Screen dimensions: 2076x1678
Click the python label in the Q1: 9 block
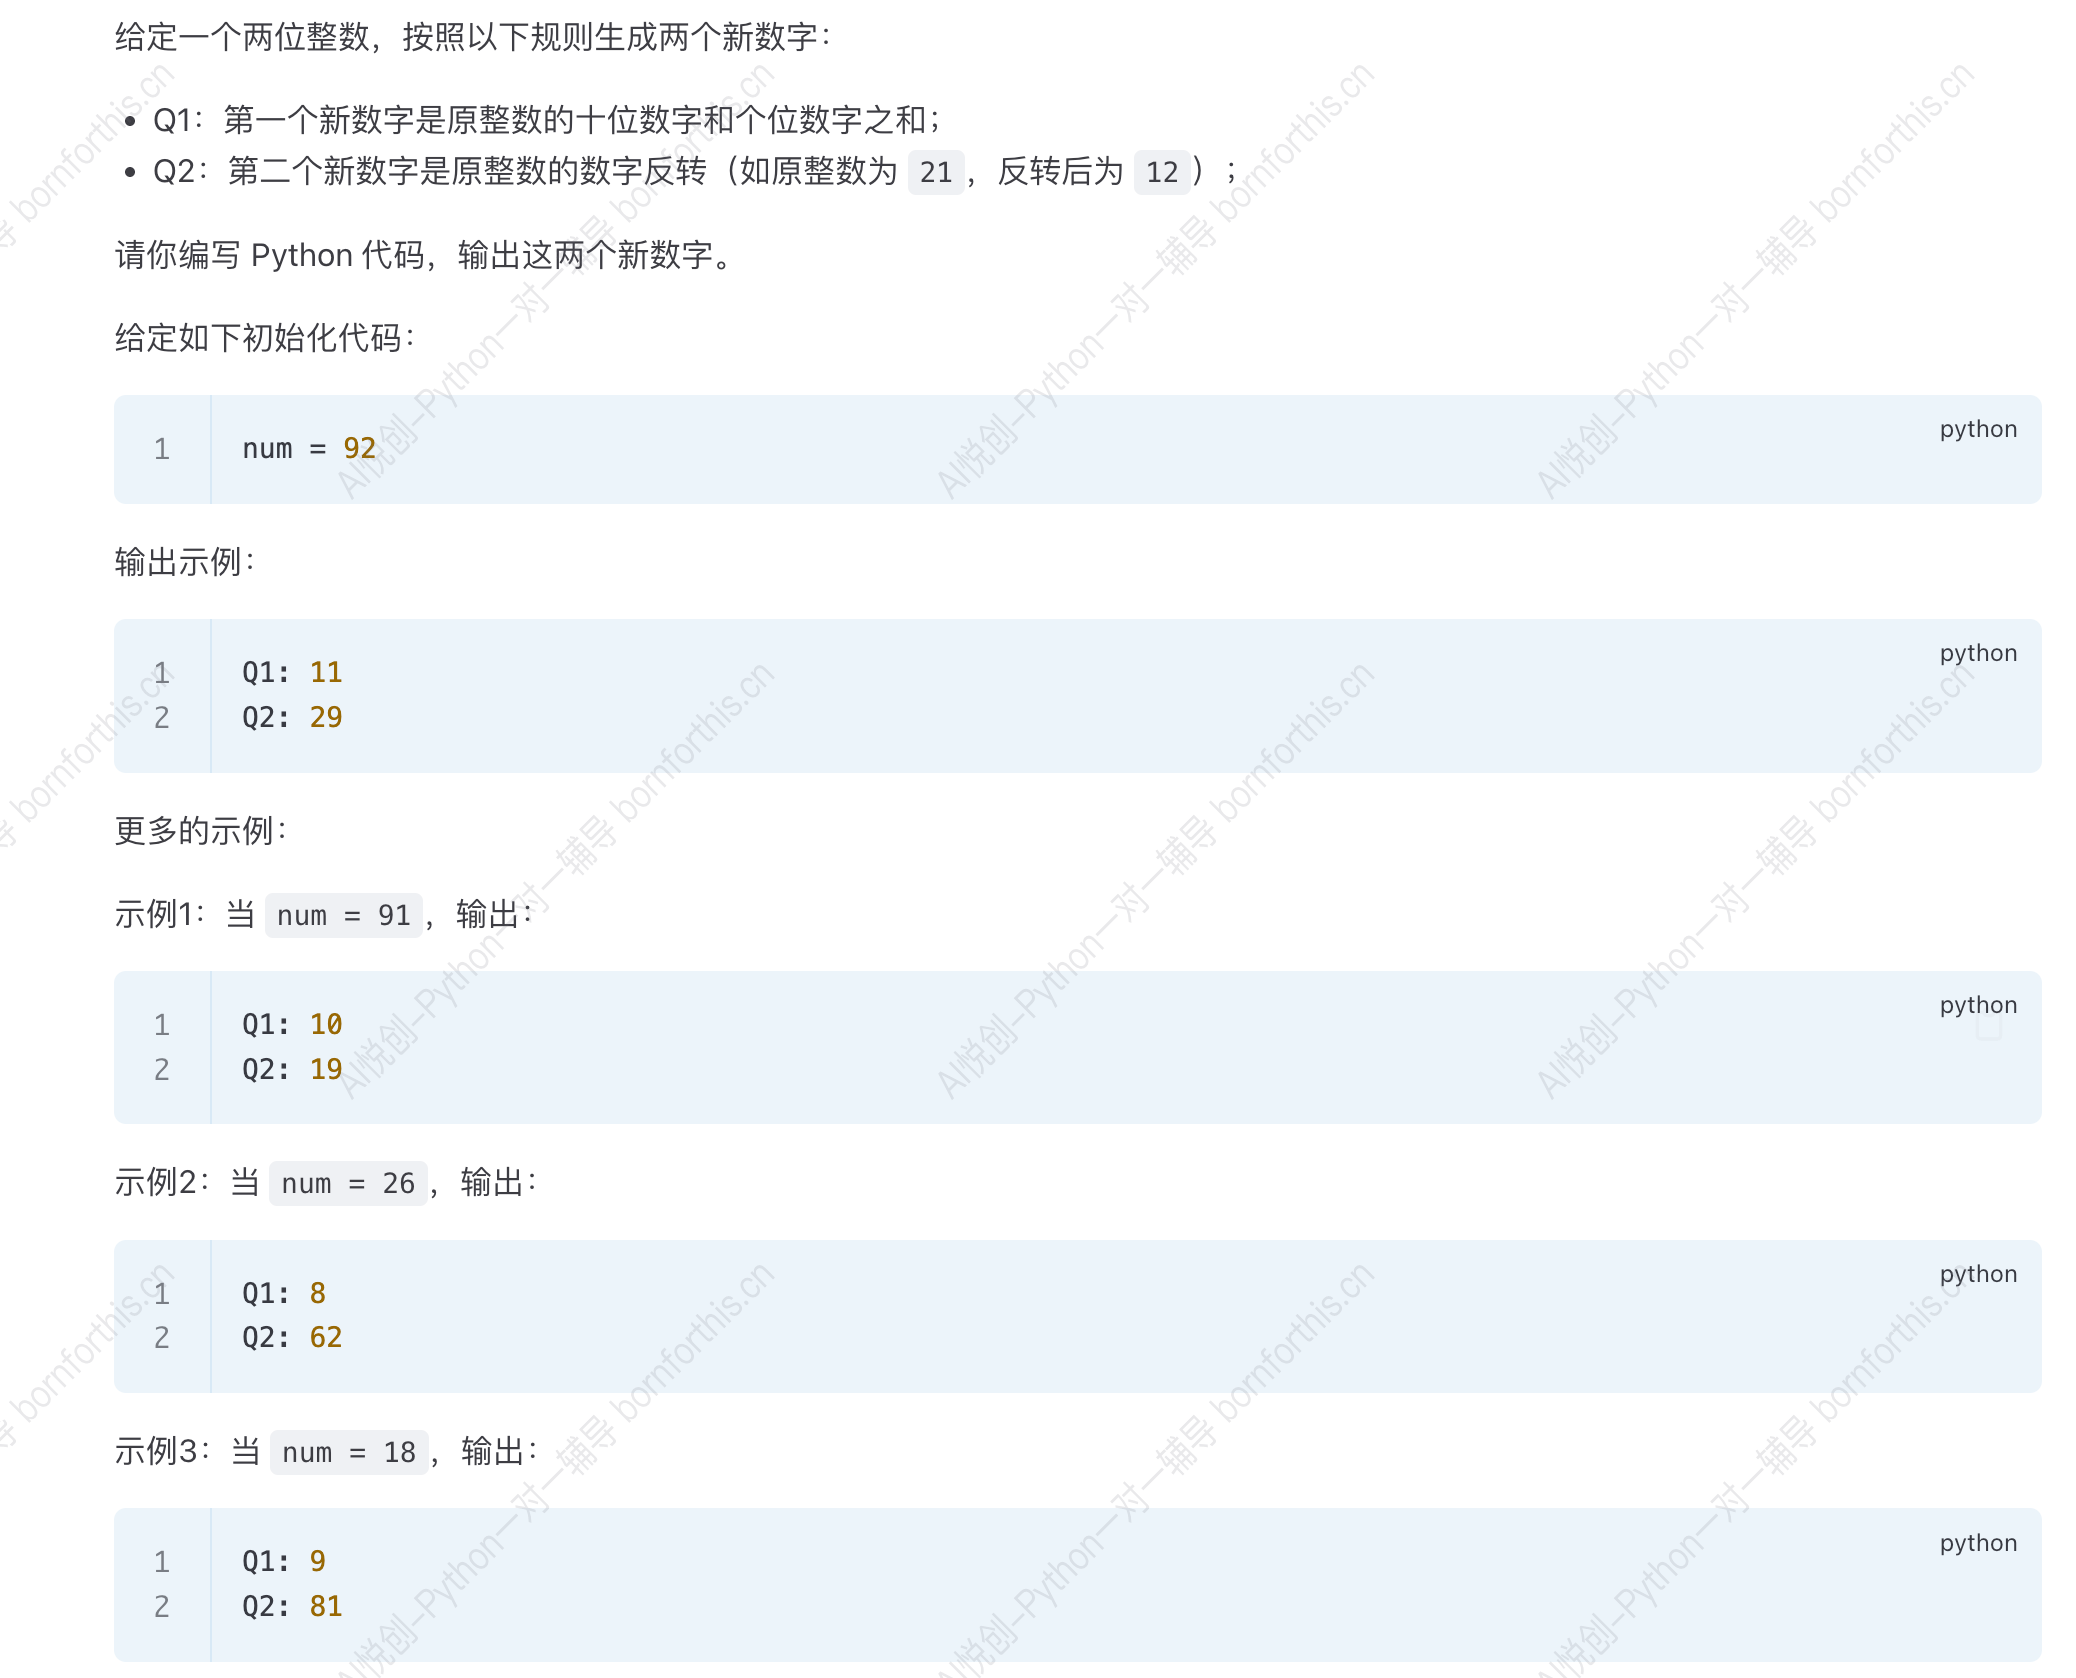(x=1978, y=1542)
